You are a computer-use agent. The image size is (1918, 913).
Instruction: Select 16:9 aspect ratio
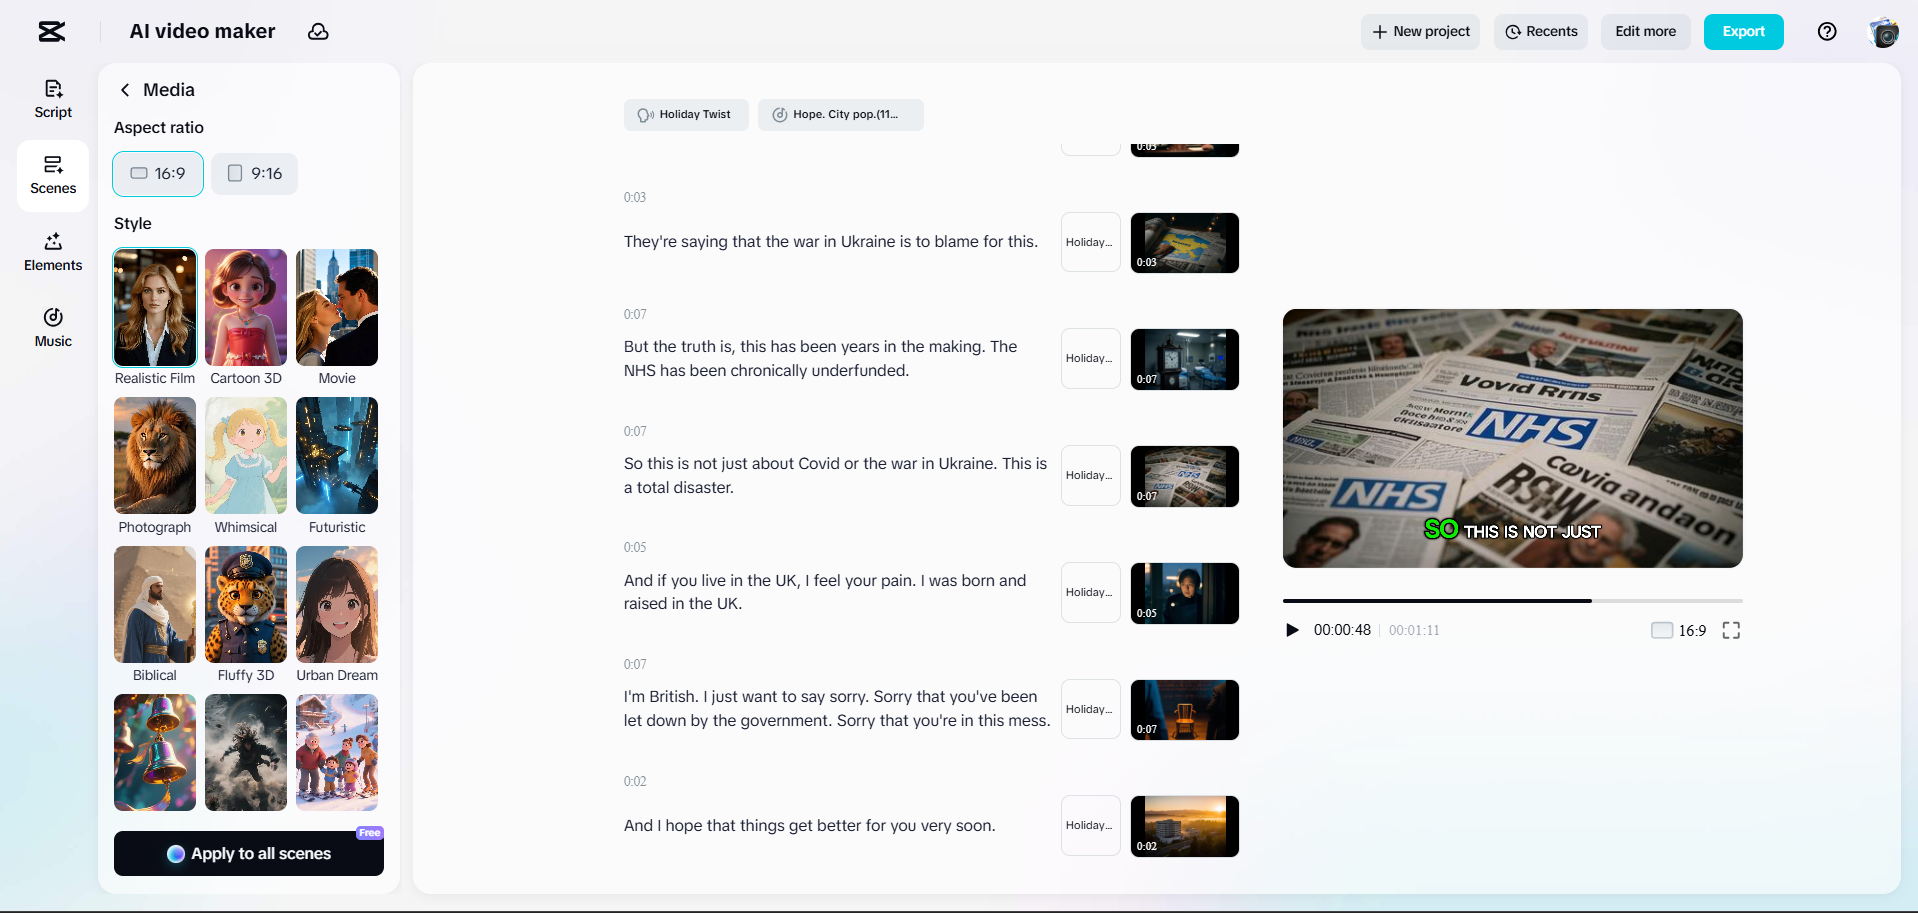(x=158, y=174)
